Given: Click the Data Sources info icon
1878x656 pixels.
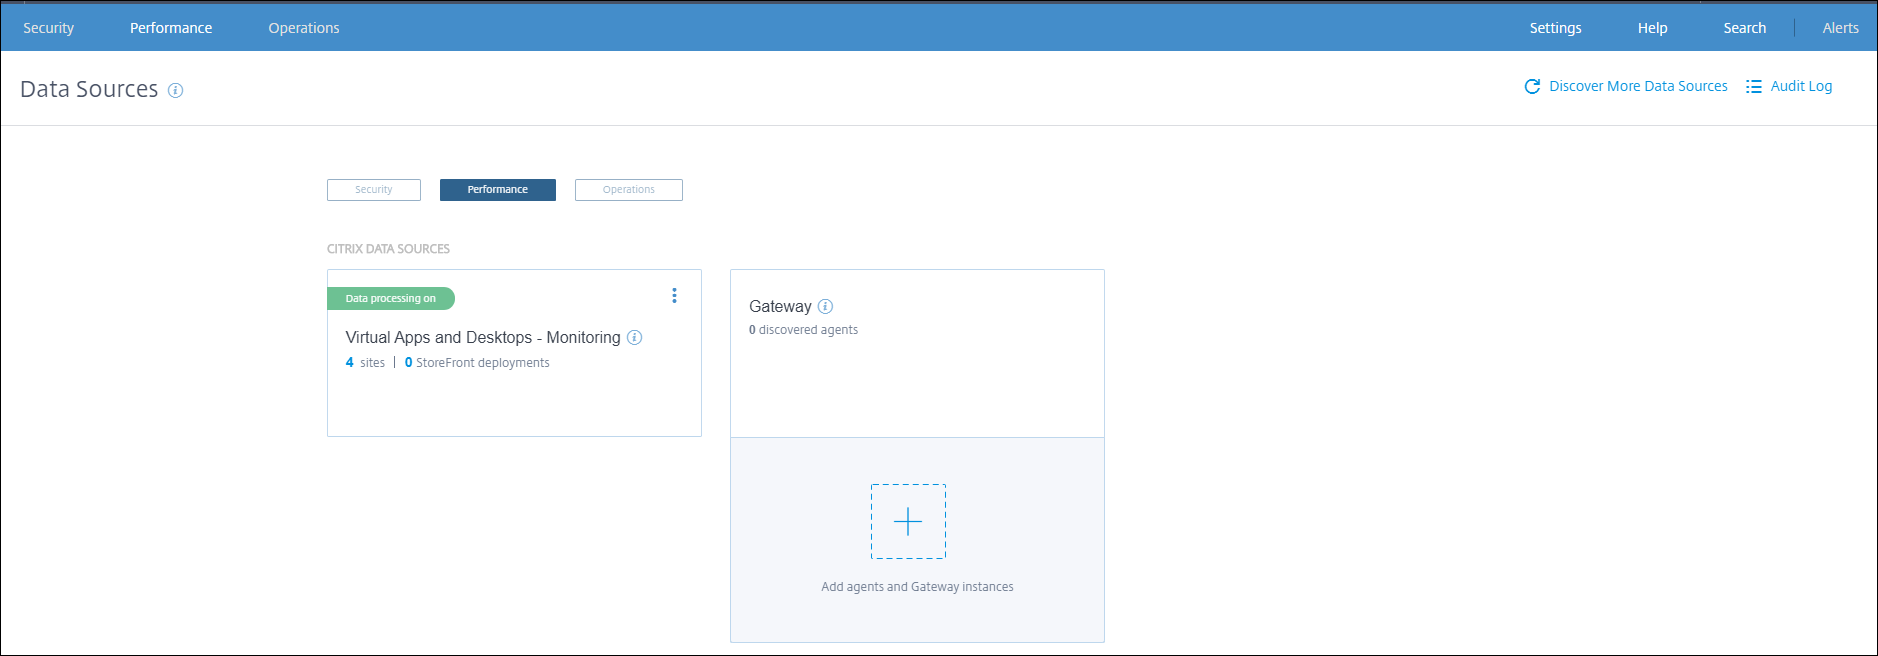Looking at the screenshot, I should [x=176, y=90].
